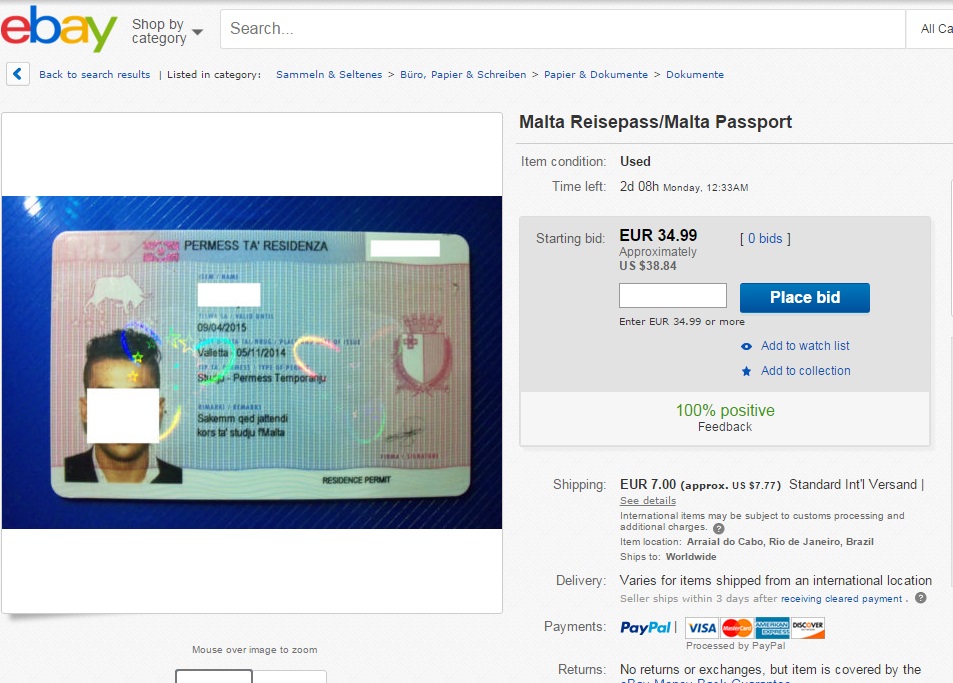The image size is (953, 683).
Task: Click the back arrow icon button
Action: pyautogui.click(x=18, y=74)
